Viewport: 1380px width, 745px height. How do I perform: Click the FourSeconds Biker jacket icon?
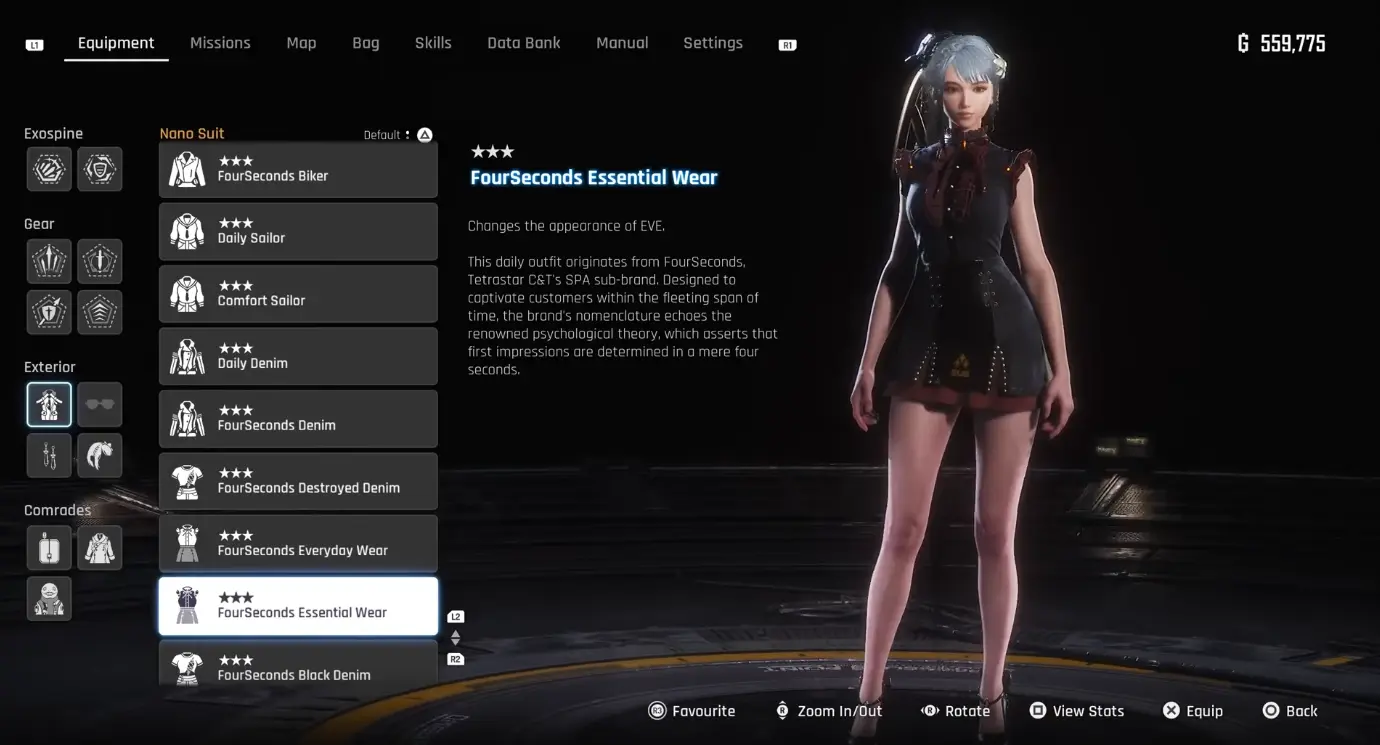coord(187,169)
